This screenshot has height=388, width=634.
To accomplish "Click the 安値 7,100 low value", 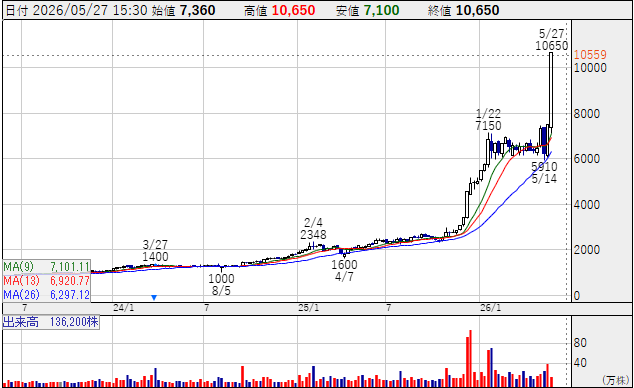I will click(368, 11).
